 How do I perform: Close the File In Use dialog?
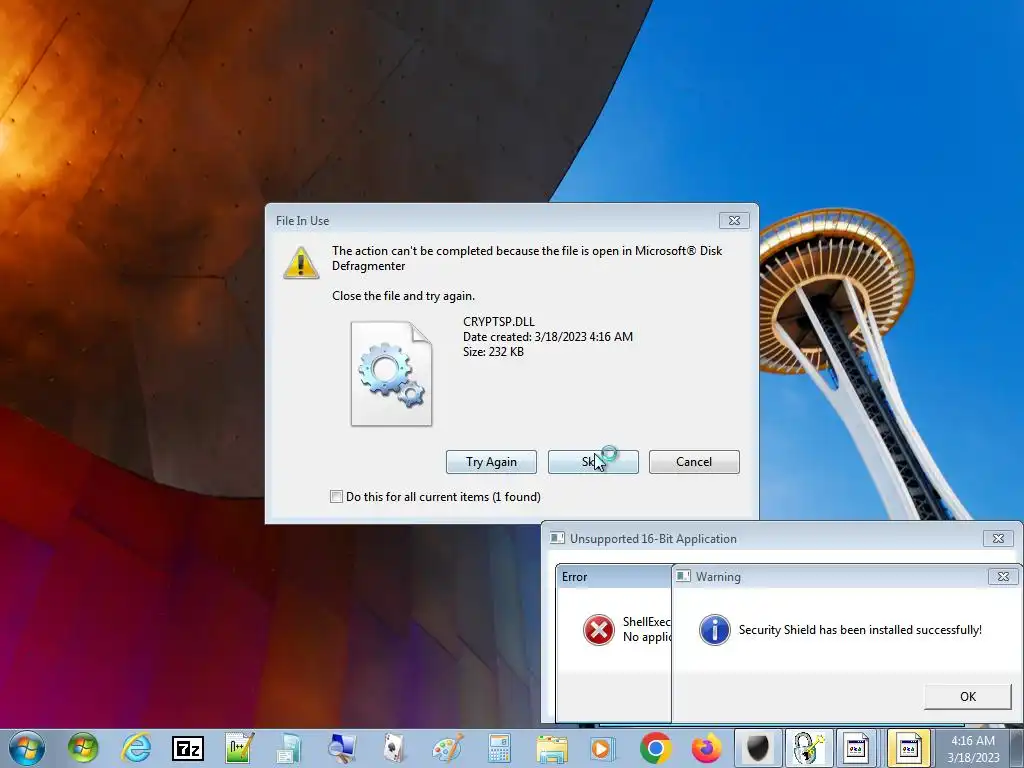click(x=734, y=221)
